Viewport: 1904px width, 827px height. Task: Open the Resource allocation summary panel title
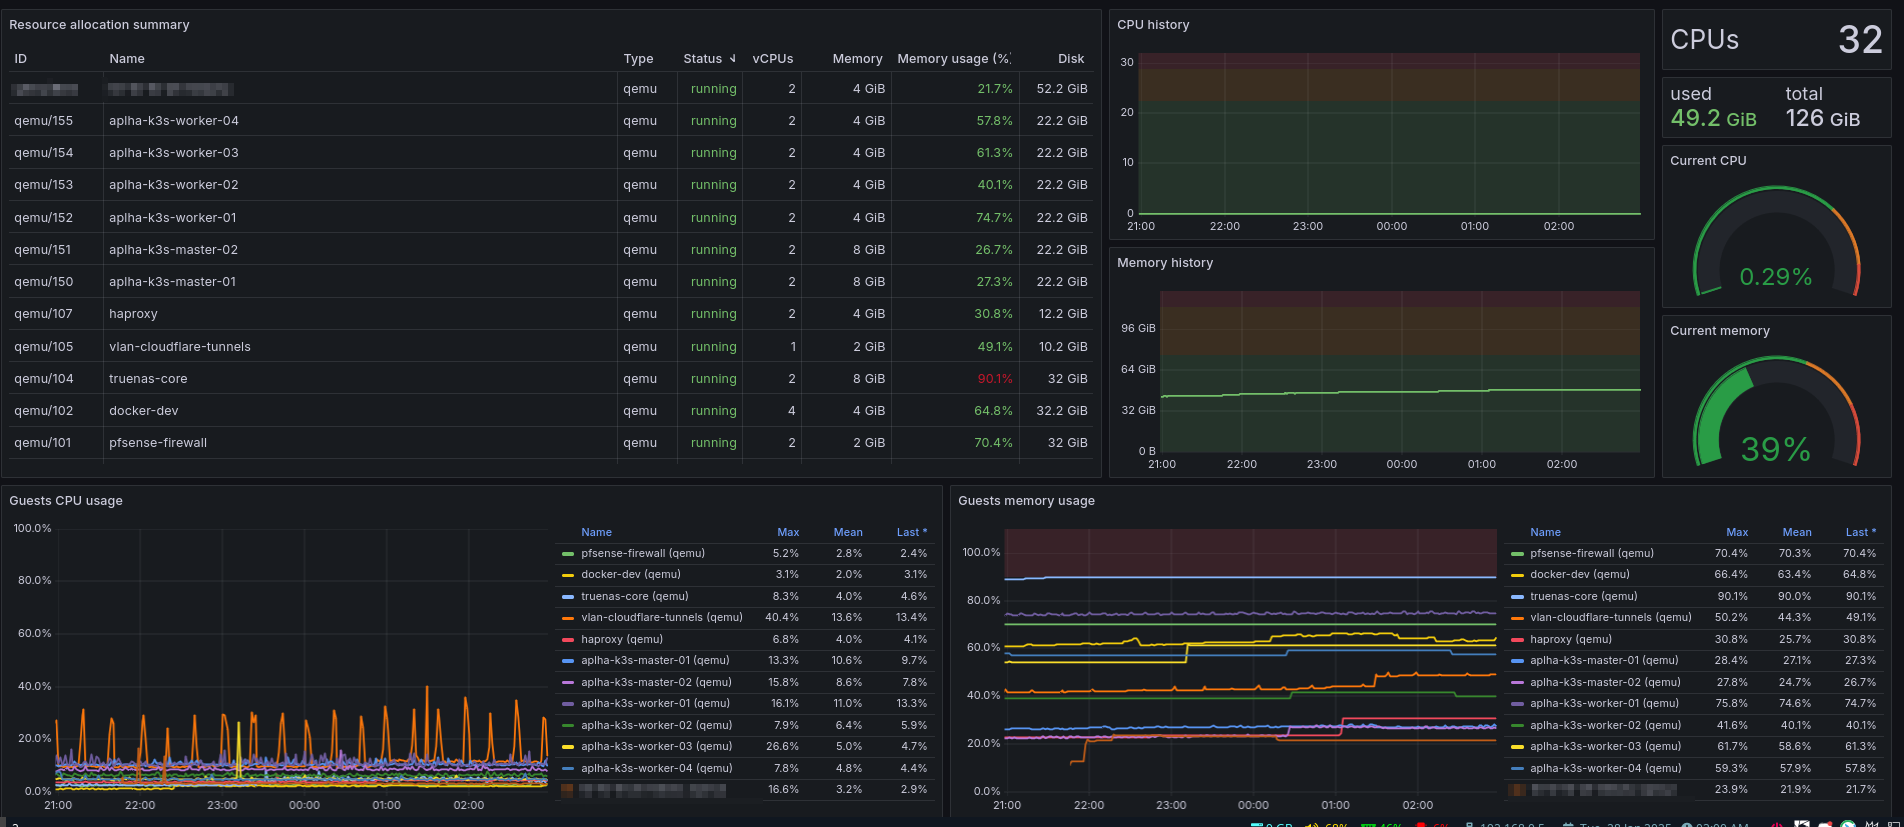coord(99,25)
